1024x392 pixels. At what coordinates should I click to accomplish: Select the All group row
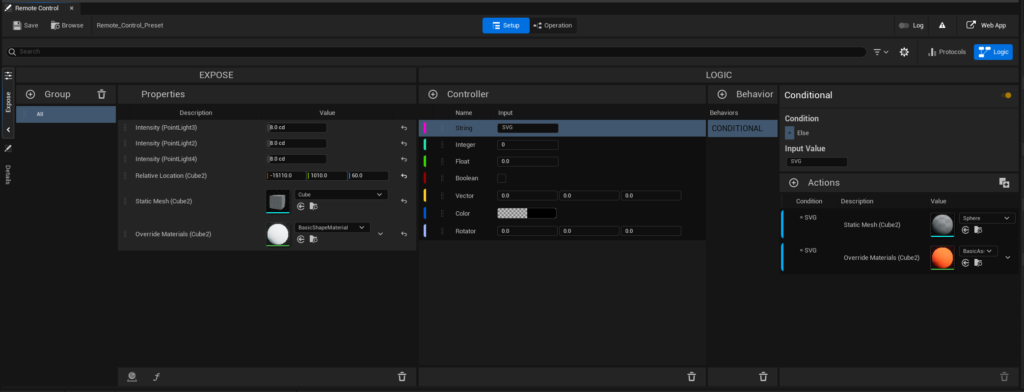pos(67,114)
